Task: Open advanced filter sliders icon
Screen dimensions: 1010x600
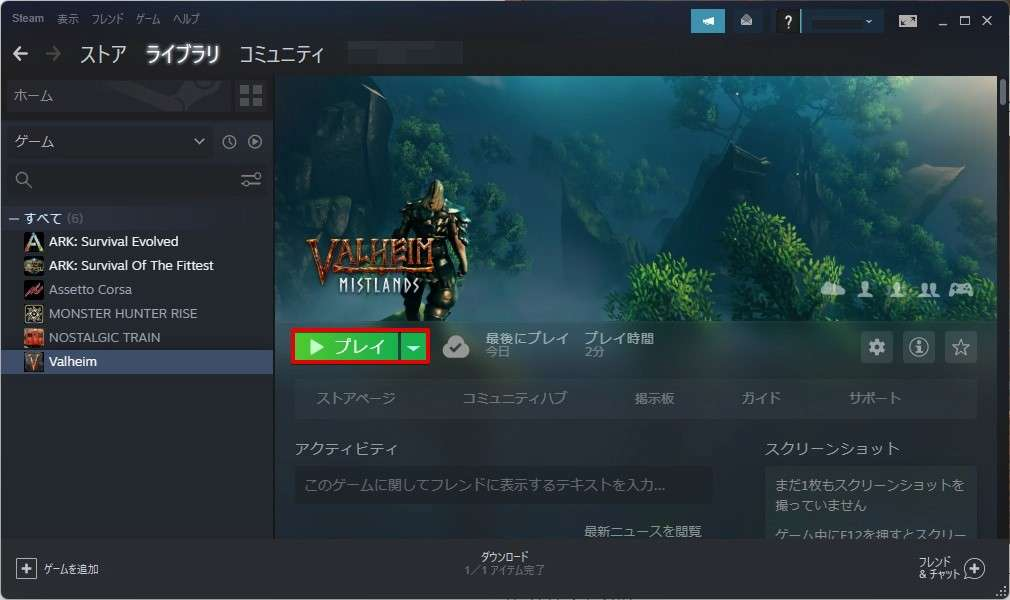Action: pos(251,179)
